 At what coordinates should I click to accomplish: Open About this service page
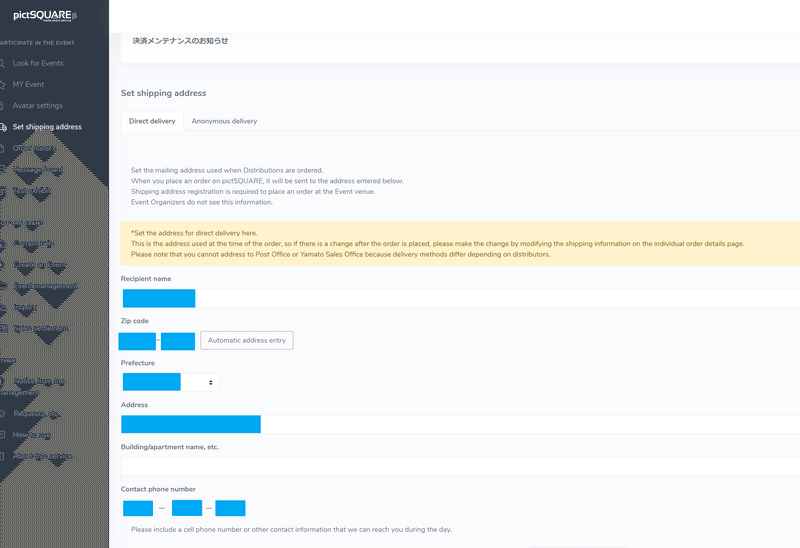[43, 456]
